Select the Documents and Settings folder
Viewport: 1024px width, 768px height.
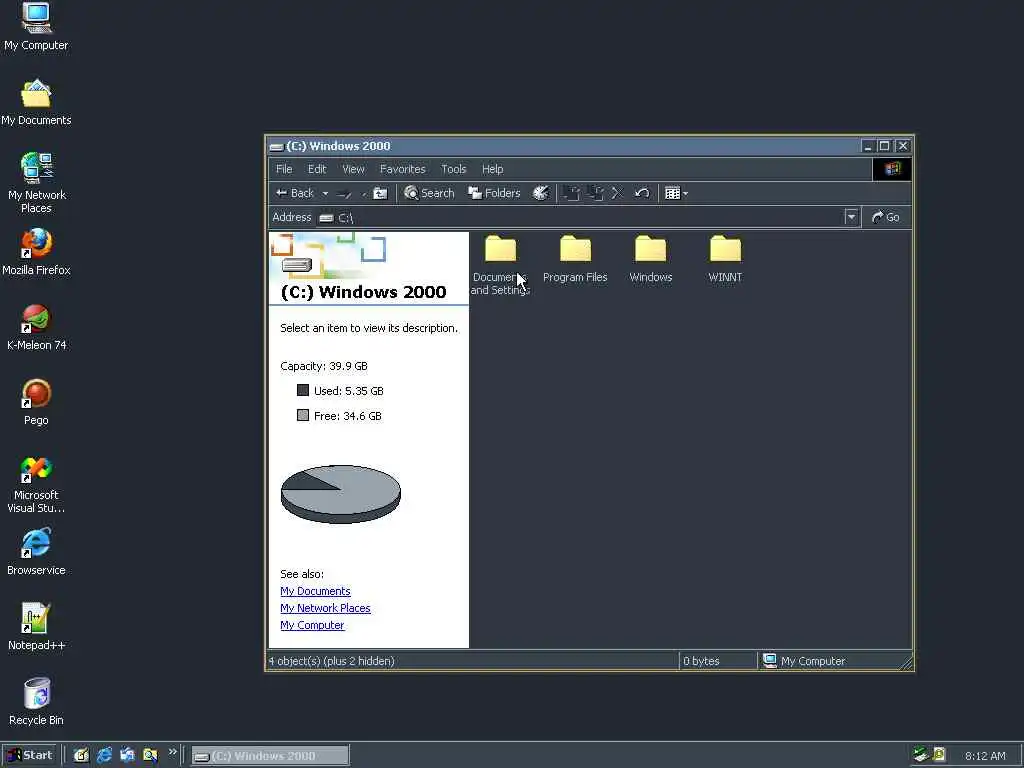point(500,265)
